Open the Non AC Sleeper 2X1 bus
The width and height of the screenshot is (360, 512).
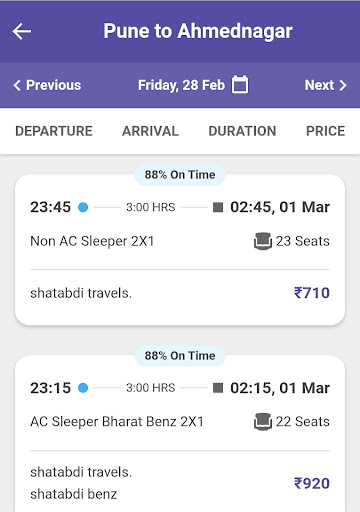180,250
